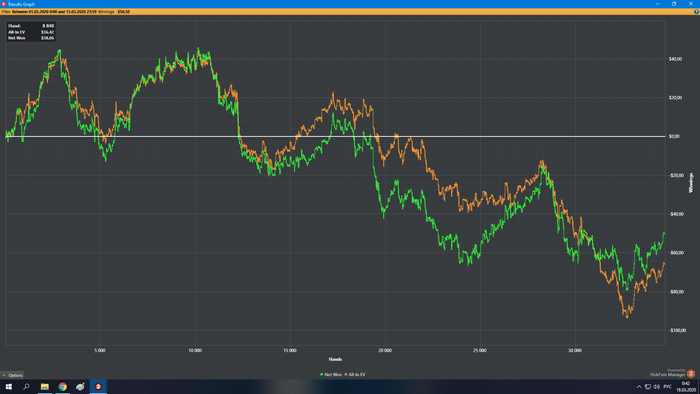Click the 5 000 x-axis label
Image resolution: width=700 pixels, height=394 pixels.
point(100,351)
